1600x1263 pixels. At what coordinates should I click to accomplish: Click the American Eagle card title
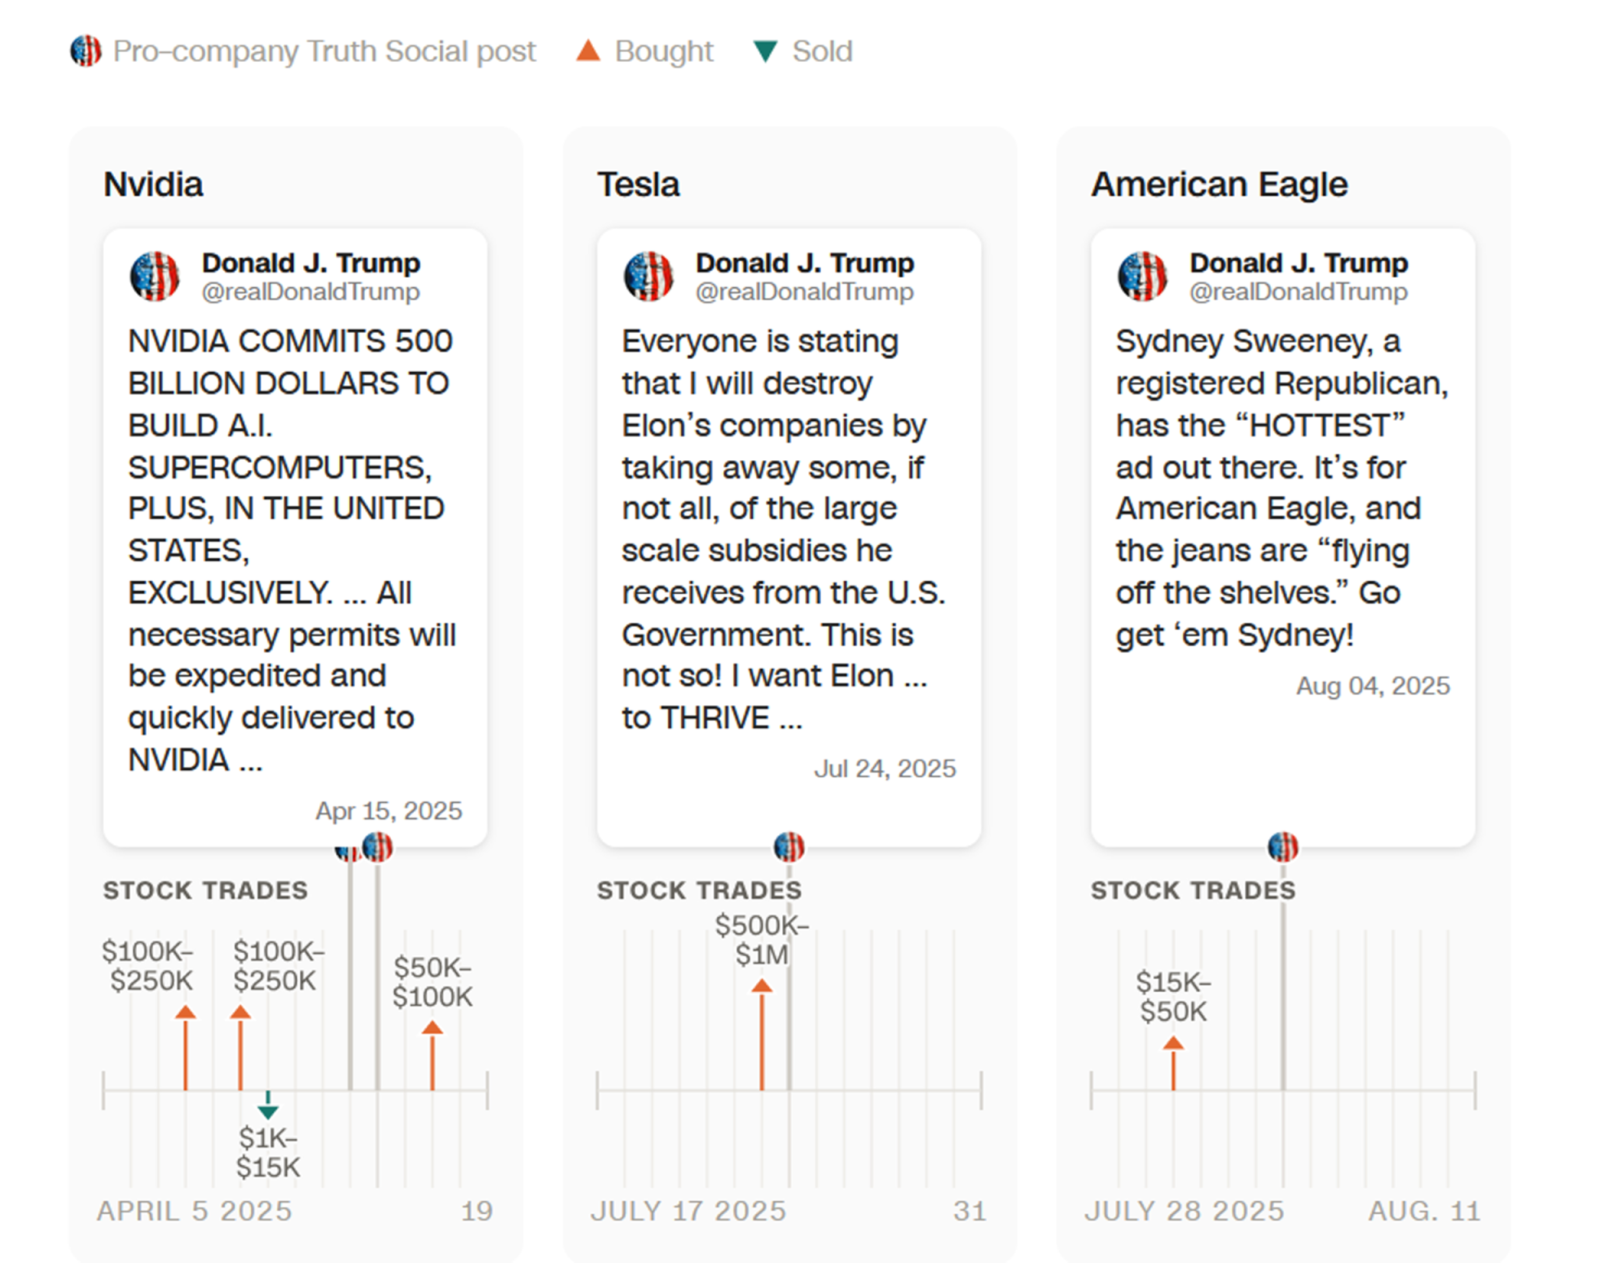pos(1219,185)
